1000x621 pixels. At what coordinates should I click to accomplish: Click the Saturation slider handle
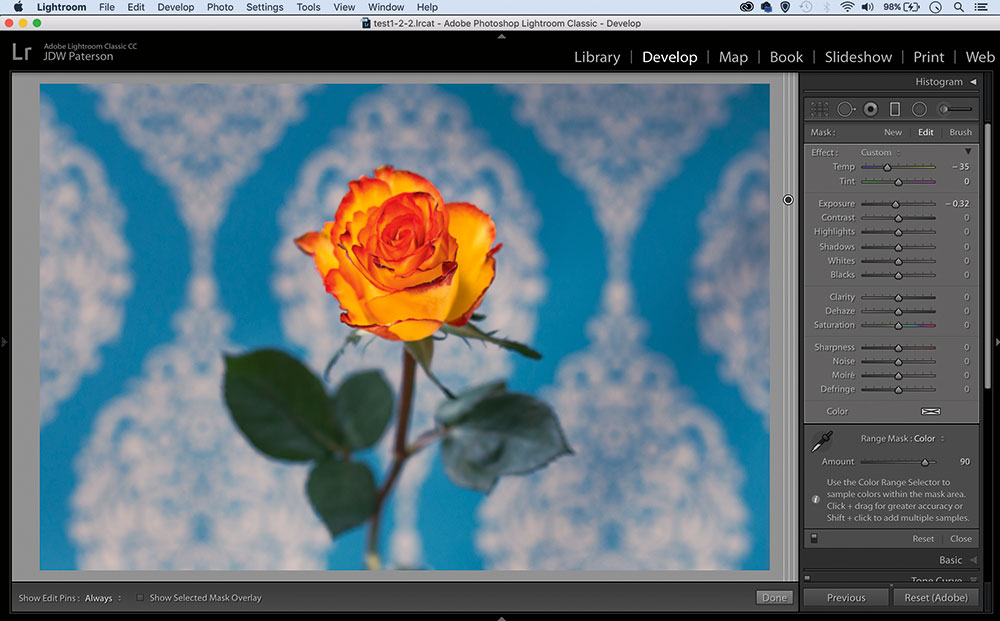pos(898,325)
